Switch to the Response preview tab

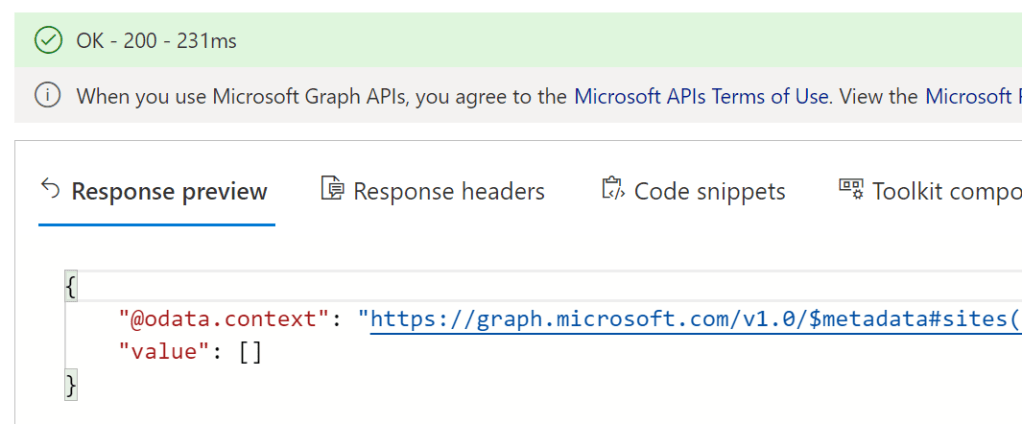(169, 191)
